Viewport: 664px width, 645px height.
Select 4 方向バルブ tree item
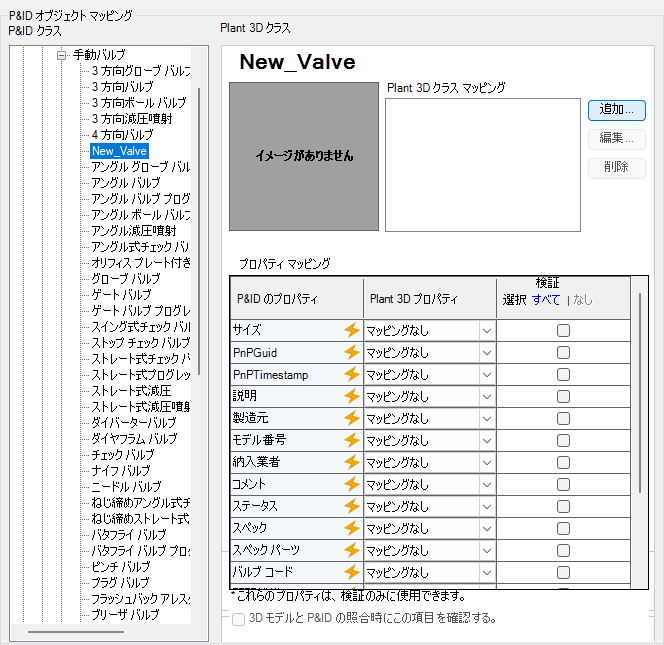tap(122, 135)
